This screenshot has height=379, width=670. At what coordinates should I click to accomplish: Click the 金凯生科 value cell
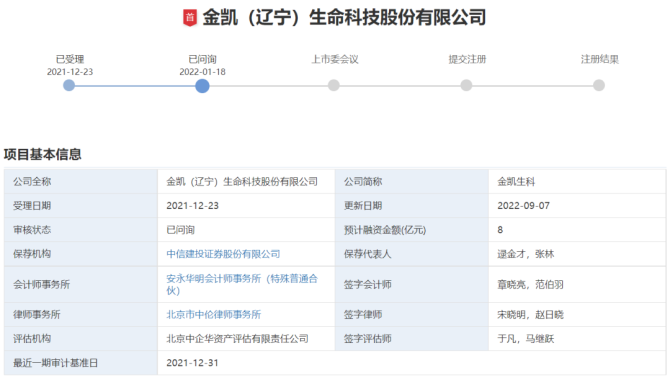(x=577, y=182)
